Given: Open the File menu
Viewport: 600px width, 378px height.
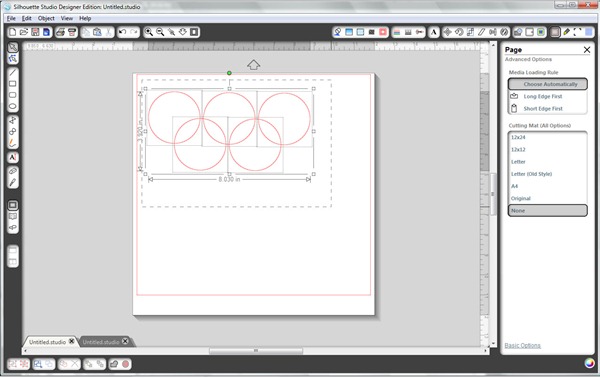Looking at the screenshot, I should point(11,18).
